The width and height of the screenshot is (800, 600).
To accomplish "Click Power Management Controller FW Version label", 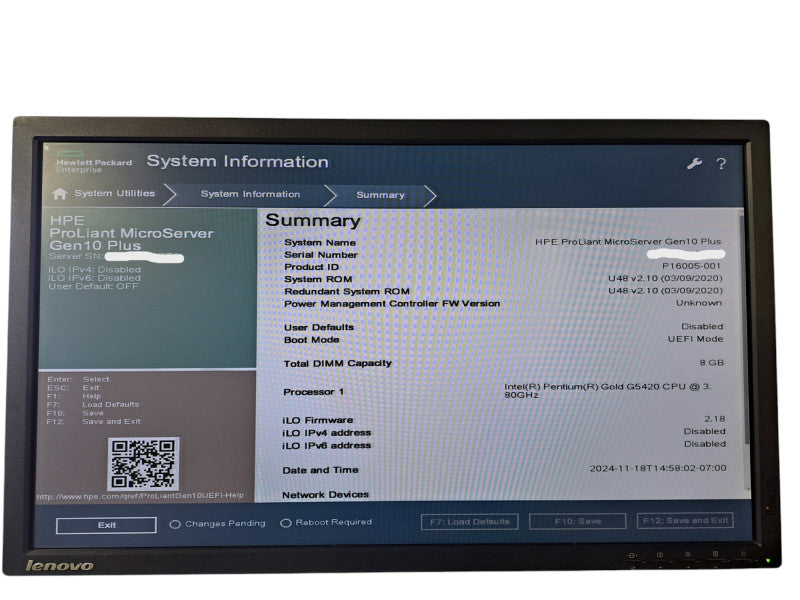I will [x=392, y=304].
